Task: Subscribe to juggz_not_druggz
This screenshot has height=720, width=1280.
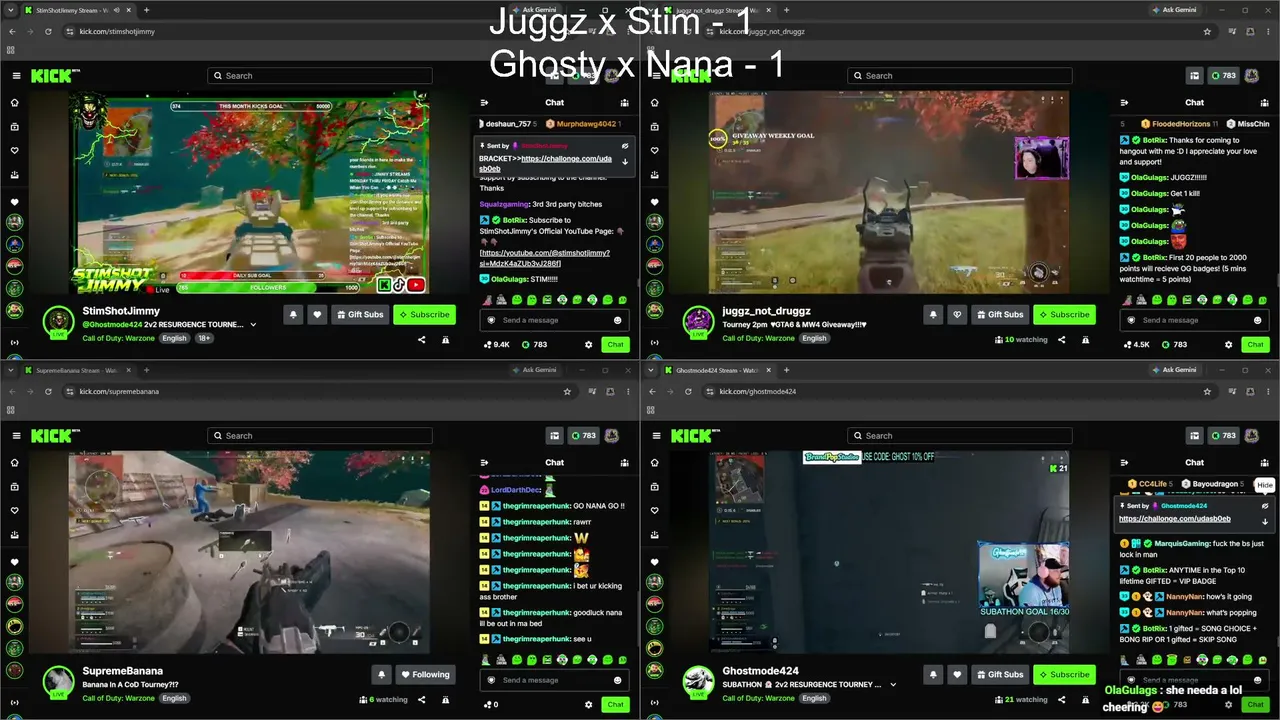Action: 1064,314
